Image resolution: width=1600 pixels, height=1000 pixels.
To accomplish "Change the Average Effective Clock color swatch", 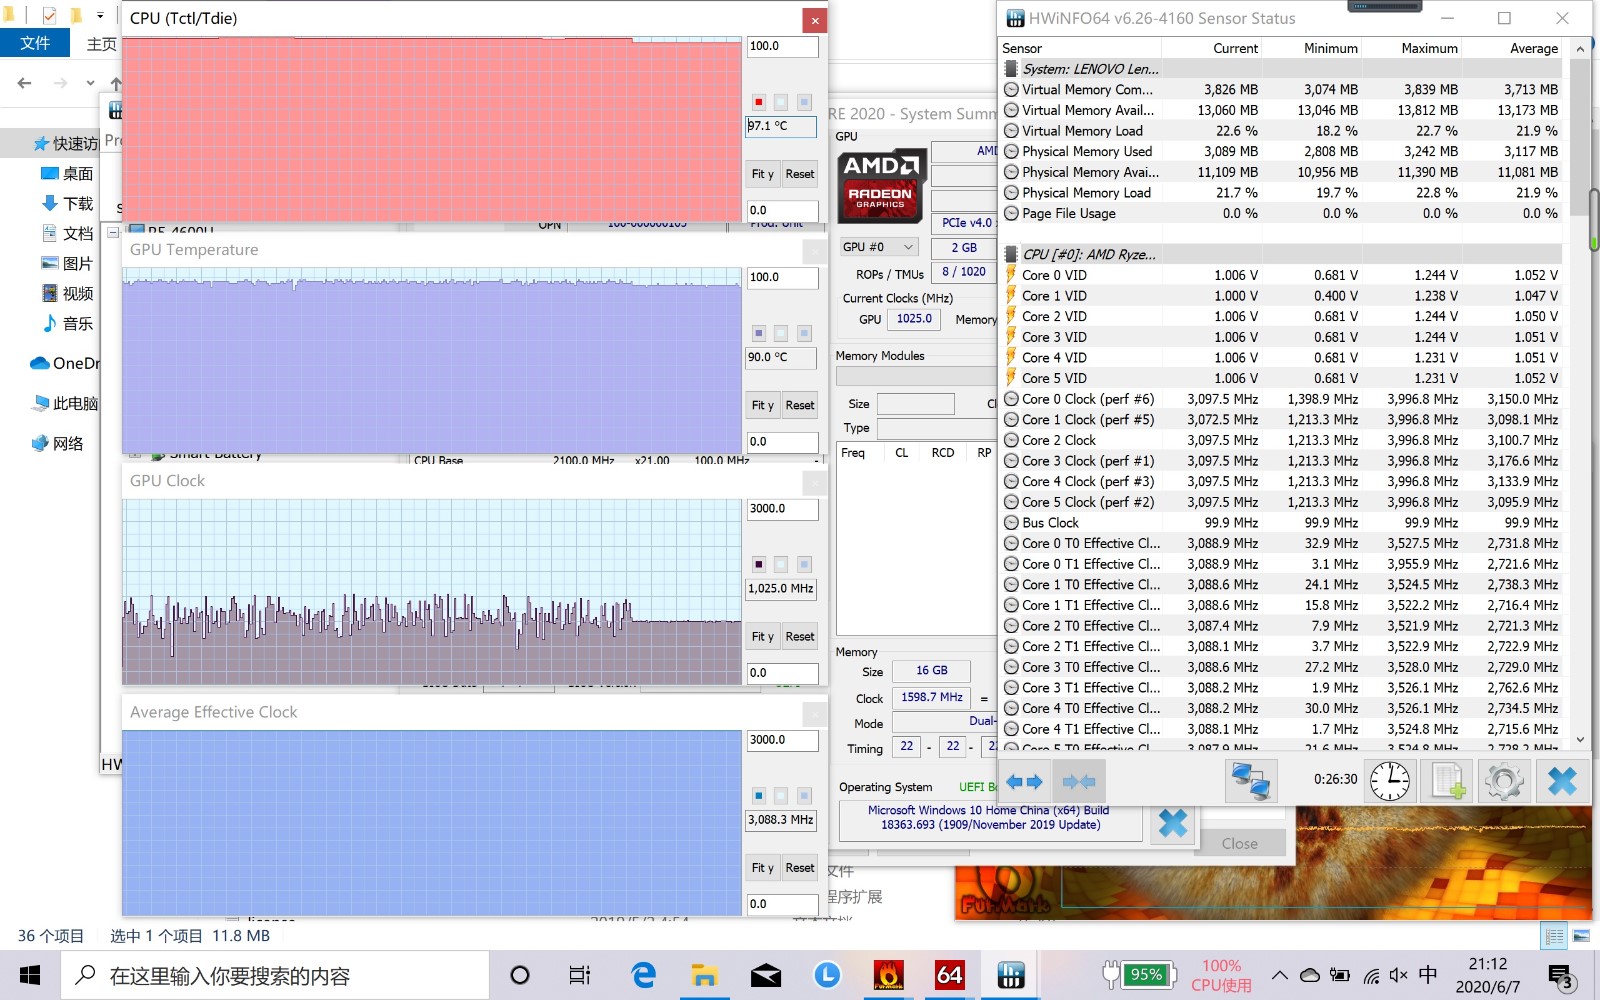I will click(758, 796).
